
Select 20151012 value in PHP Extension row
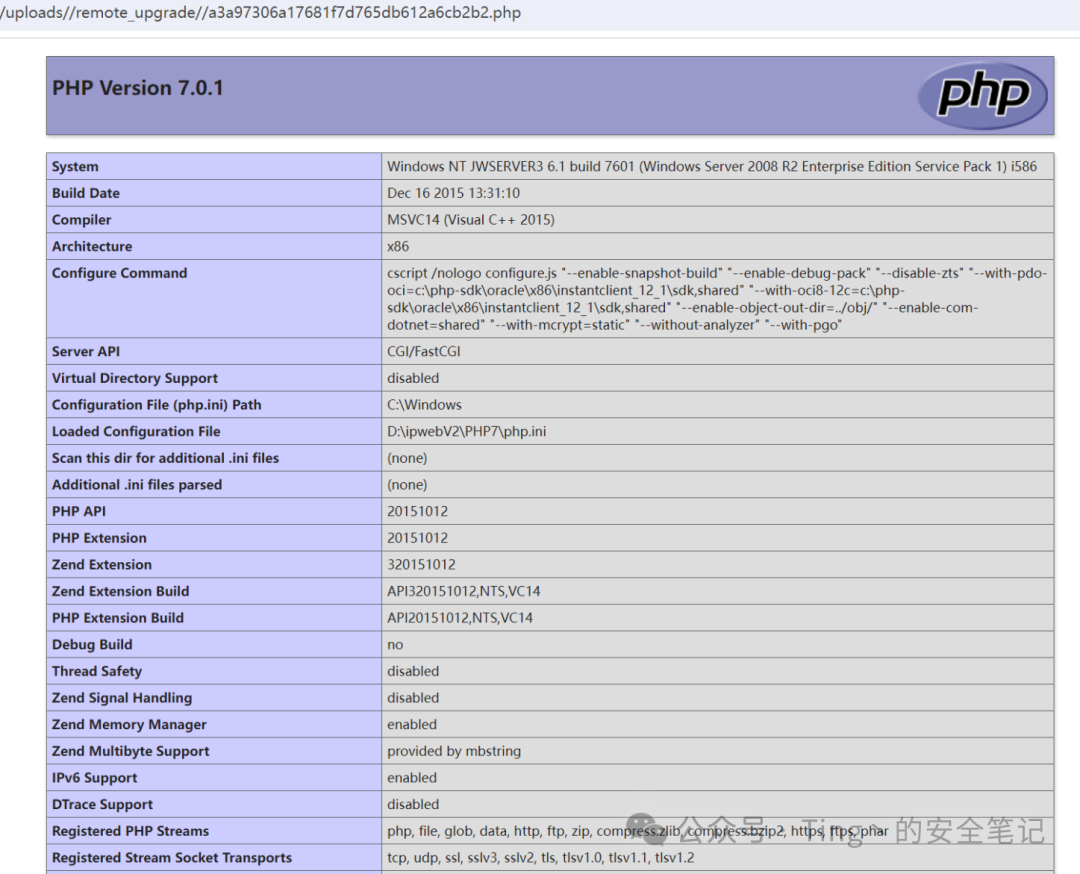point(417,538)
